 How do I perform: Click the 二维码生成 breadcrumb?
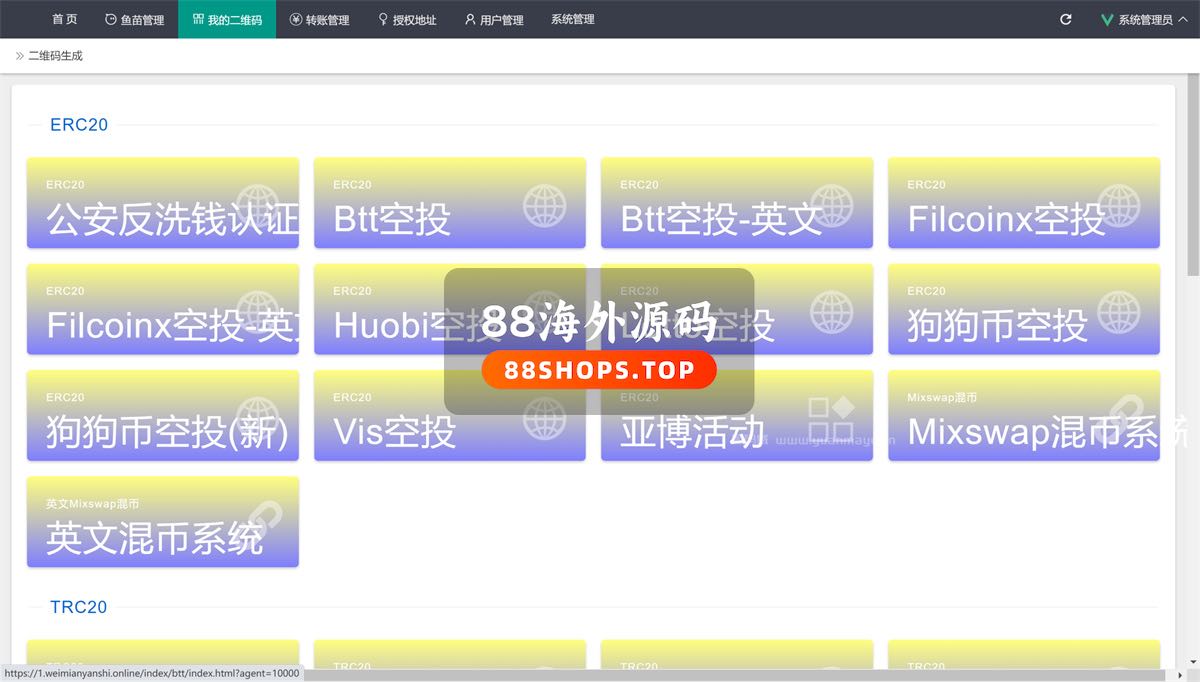pos(55,56)
